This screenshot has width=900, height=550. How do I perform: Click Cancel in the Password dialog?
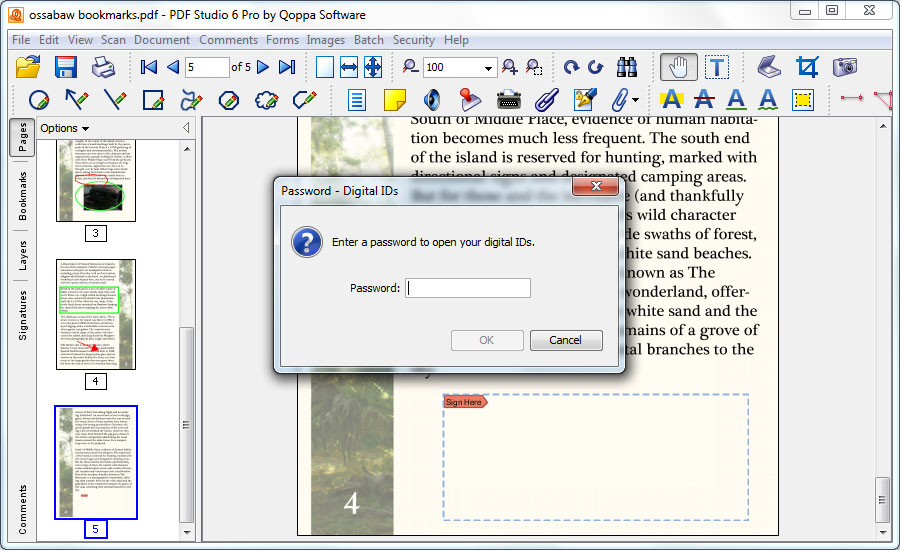(566, 340)
